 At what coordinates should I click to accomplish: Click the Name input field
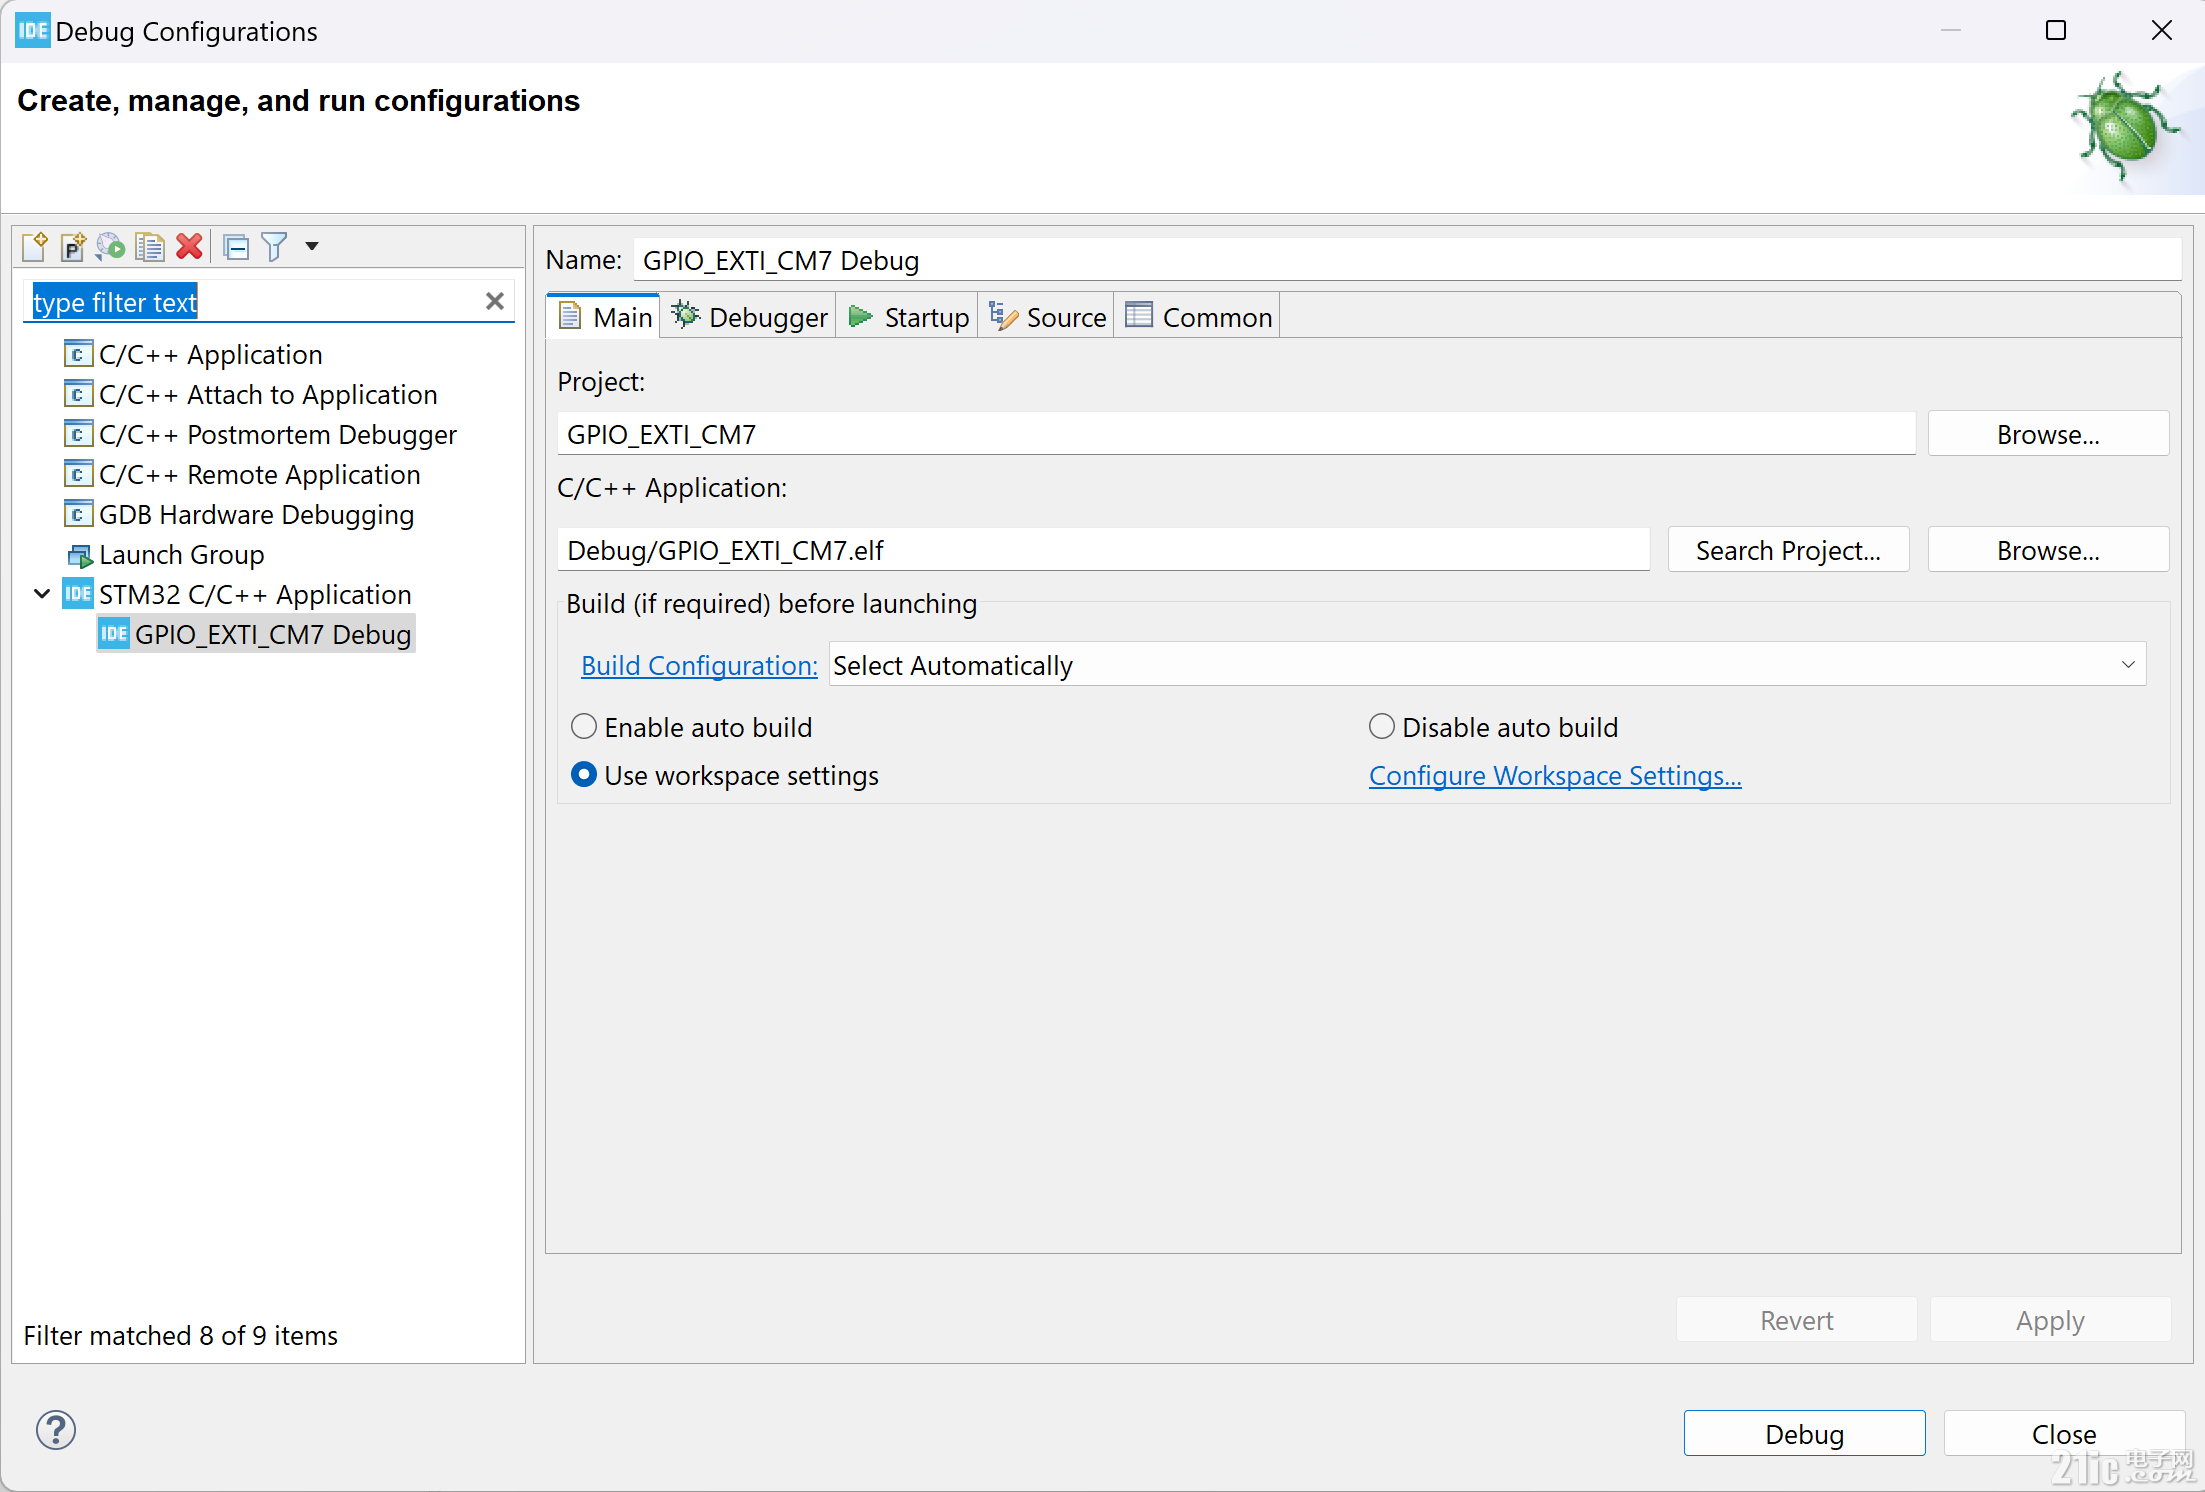pyautogui.click(x=1407, y=260)
